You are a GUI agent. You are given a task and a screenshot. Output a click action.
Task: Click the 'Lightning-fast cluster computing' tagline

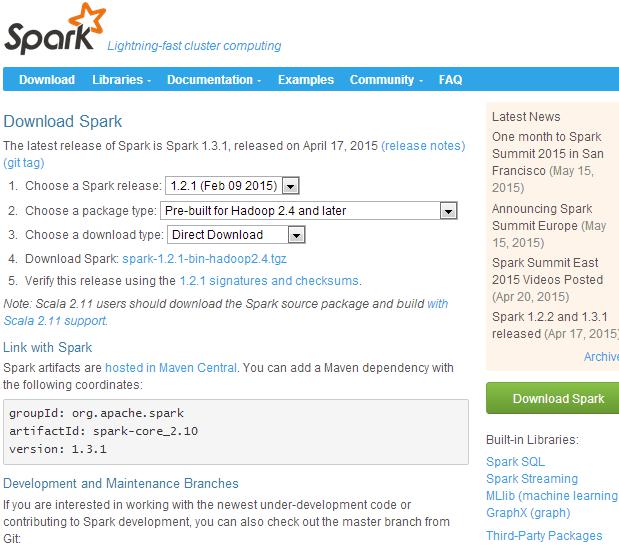point(194,45)
